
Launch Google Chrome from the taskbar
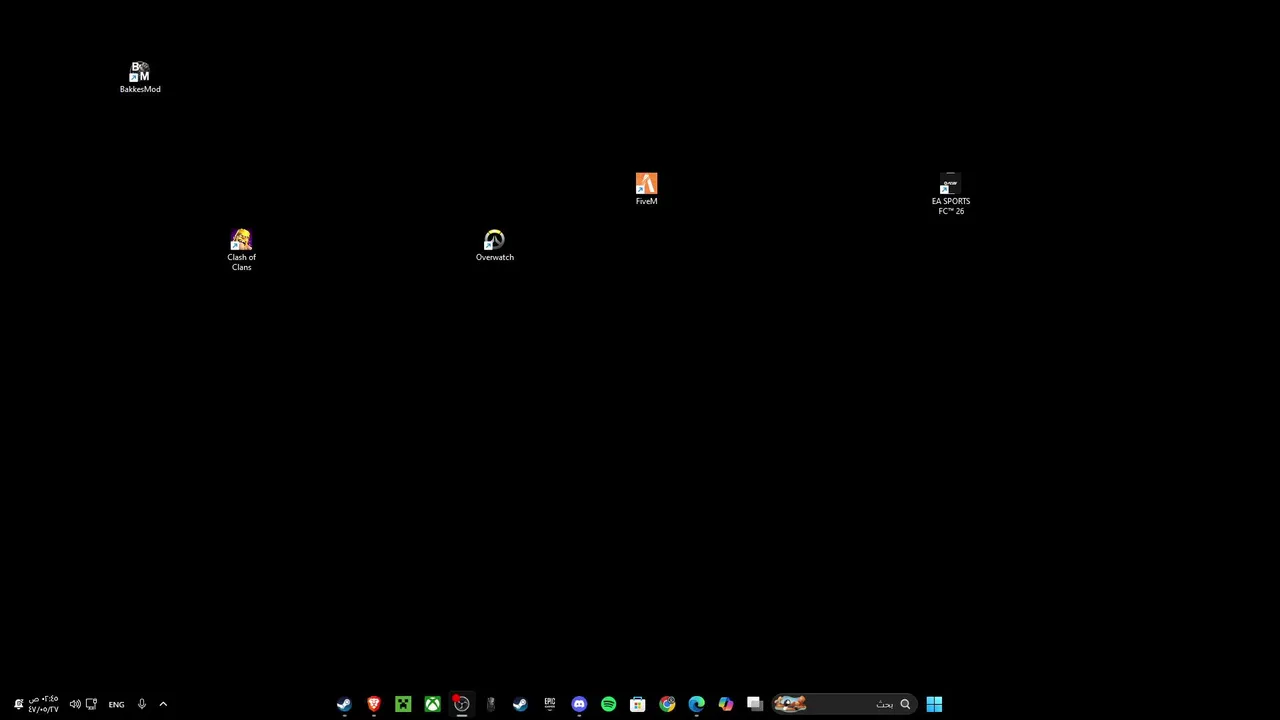pyautogui.click(x=667, y=704)
